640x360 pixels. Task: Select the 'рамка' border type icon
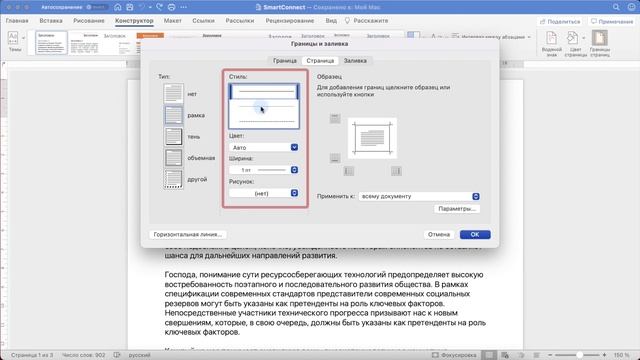173,115
